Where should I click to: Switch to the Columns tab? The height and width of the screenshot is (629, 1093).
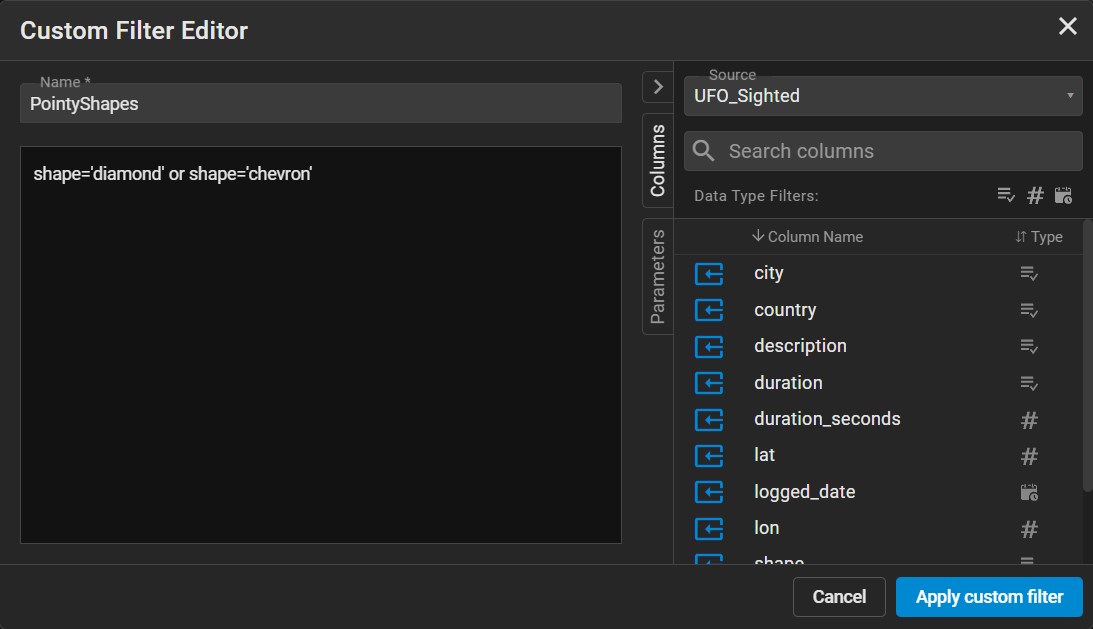(x=657, y=160)
